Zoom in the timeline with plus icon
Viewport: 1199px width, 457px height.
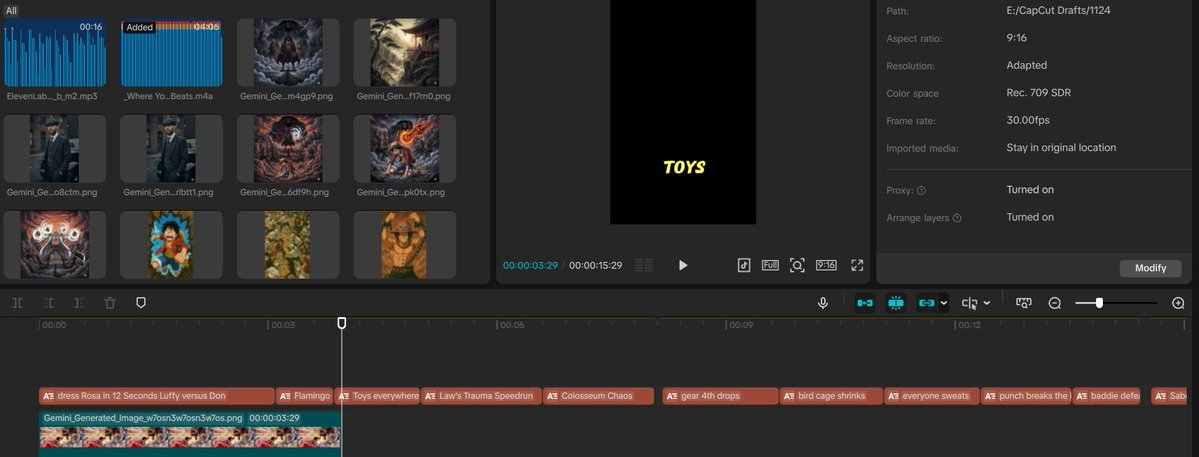click(x=1178, y=303)
